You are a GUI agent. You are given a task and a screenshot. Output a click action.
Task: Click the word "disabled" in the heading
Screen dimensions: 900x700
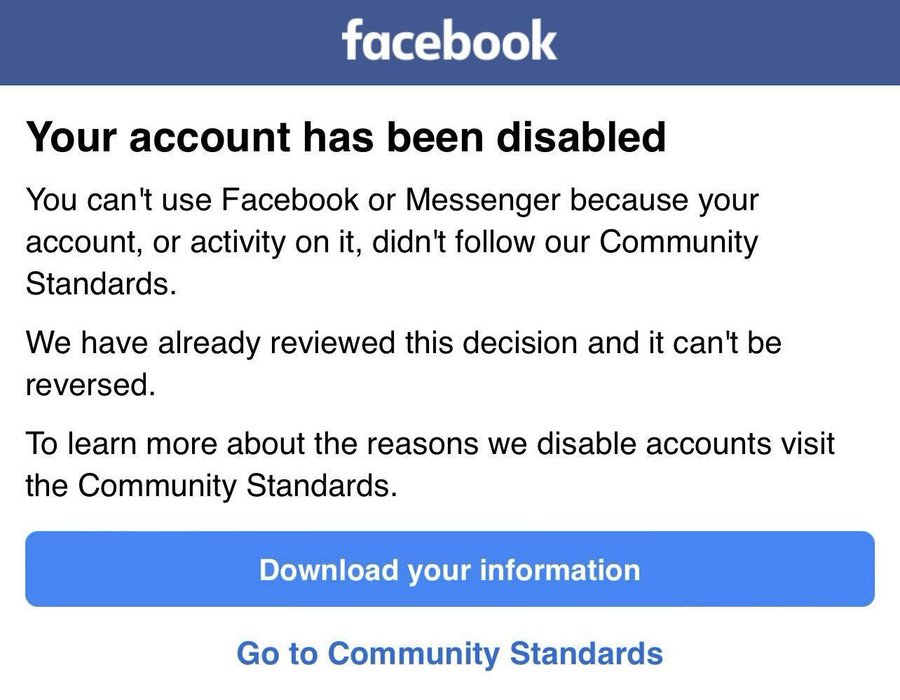[581, 137]
